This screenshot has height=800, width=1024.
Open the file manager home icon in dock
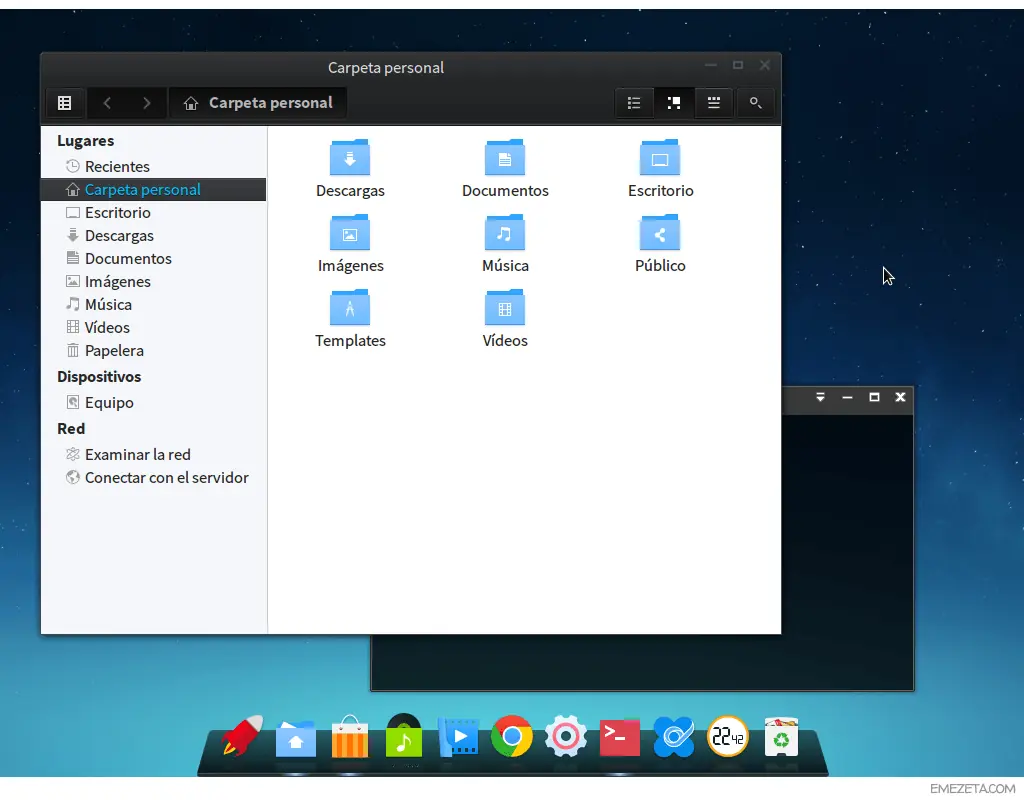(296, 739)
